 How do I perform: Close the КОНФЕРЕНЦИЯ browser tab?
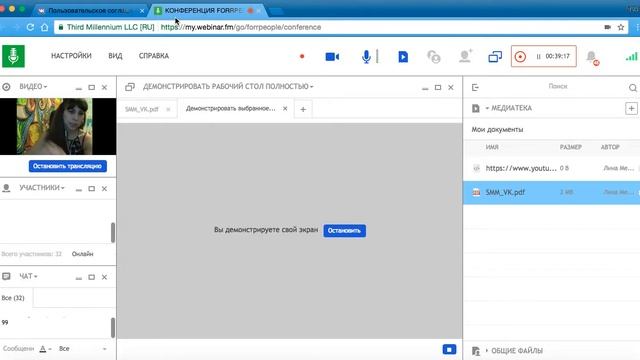coord(259,11)
